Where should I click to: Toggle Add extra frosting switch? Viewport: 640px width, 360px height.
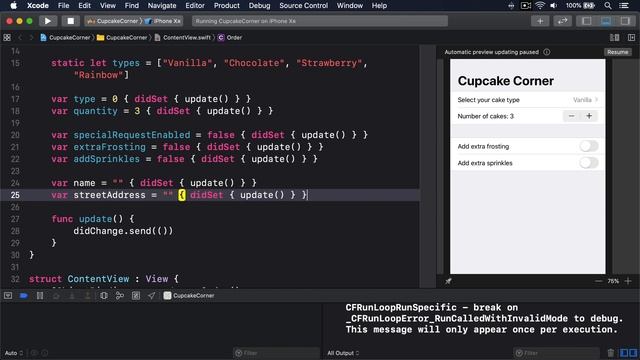coord(589,146)
